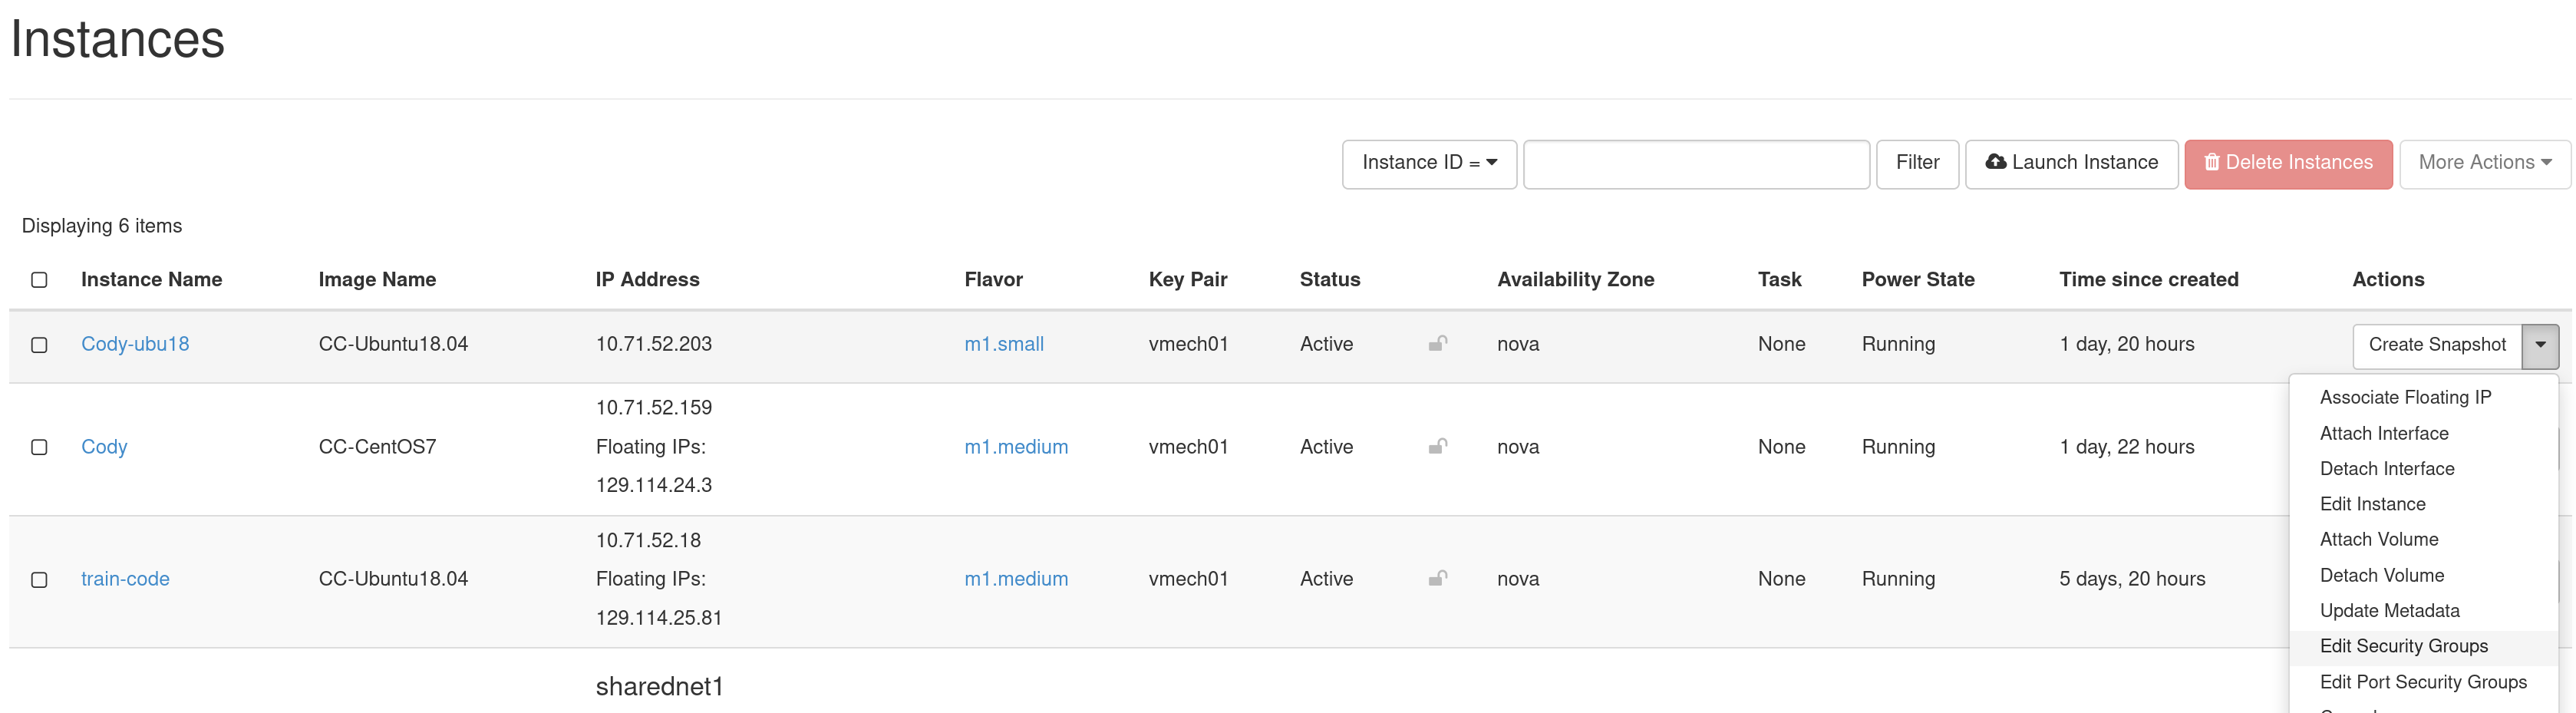Click the unlock icon in Cody row
Image resolution: width=2576 pixels, height=713 pixels.
pyautogui.click(x=1438, y=446)
